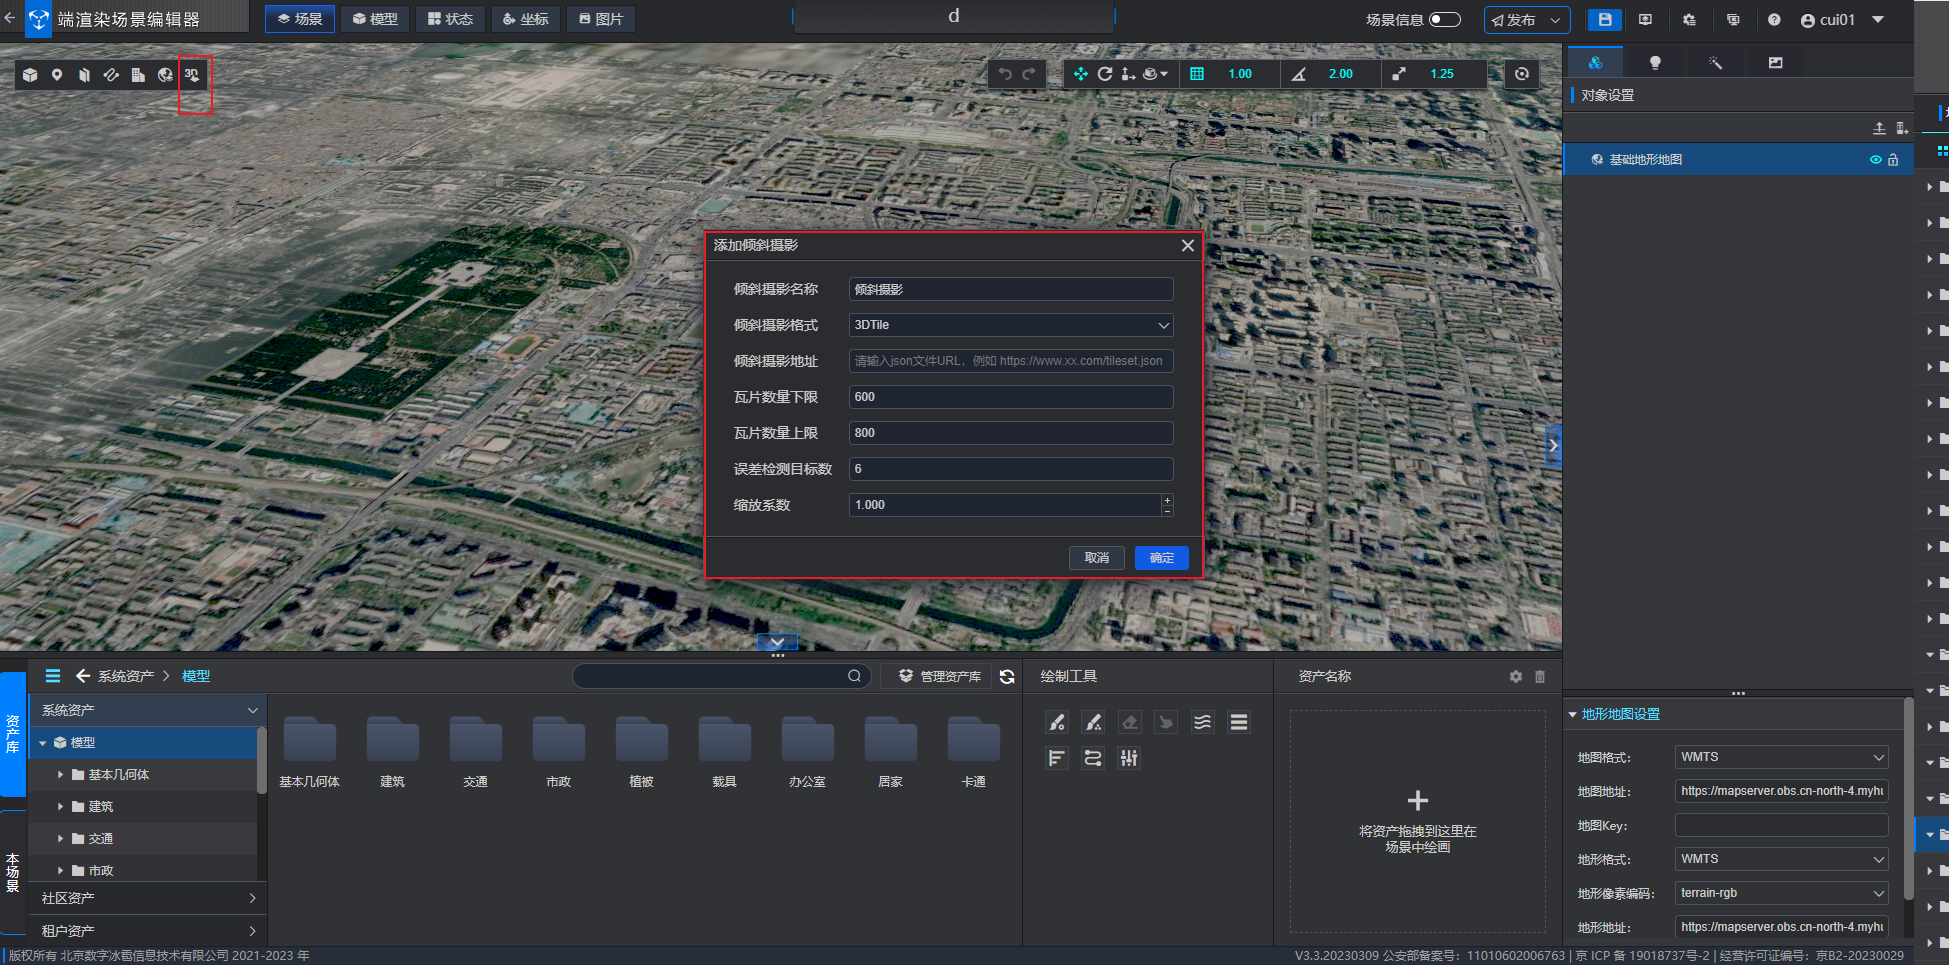Click the 确定 button
The image size is (1949, 965).
[1162, 558]
